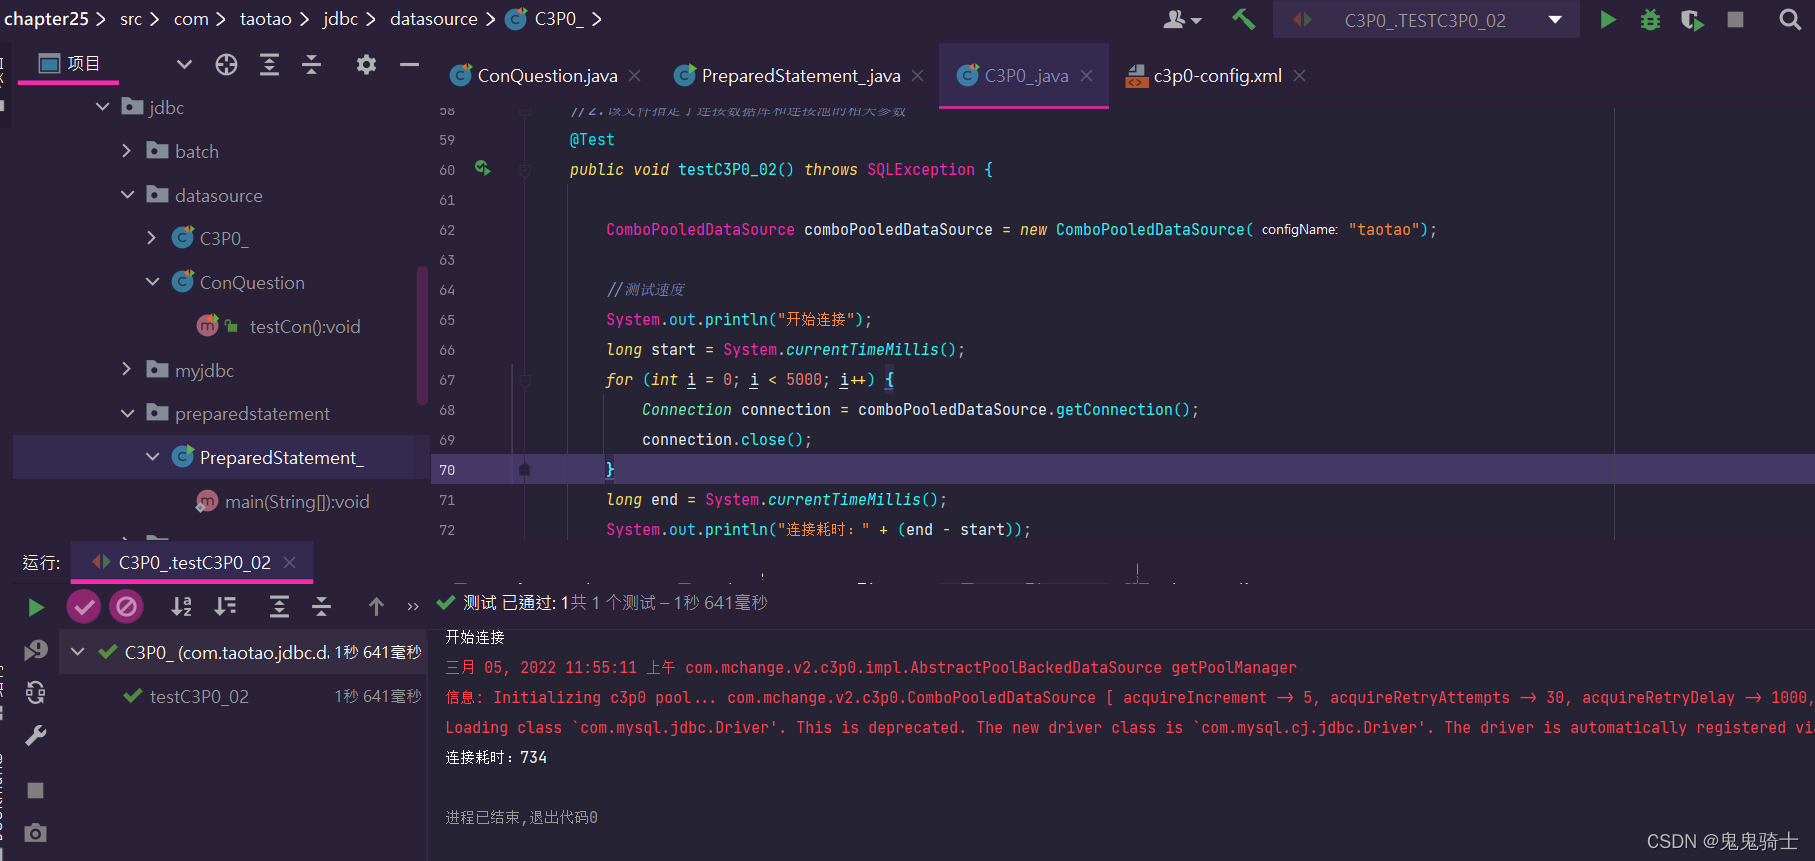Hide the project panel with the minus icon
The height and width of the screenshot is (861, 1815).
coord(409,65)
